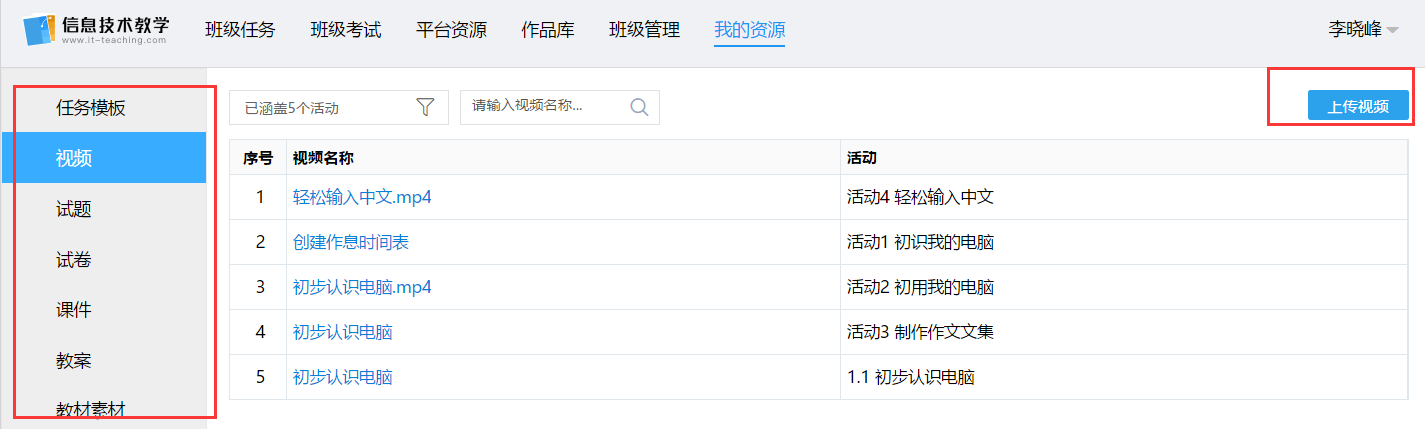Click the 信息技术教学 logo icon
1425x429 pixels.
pos(40,30)
